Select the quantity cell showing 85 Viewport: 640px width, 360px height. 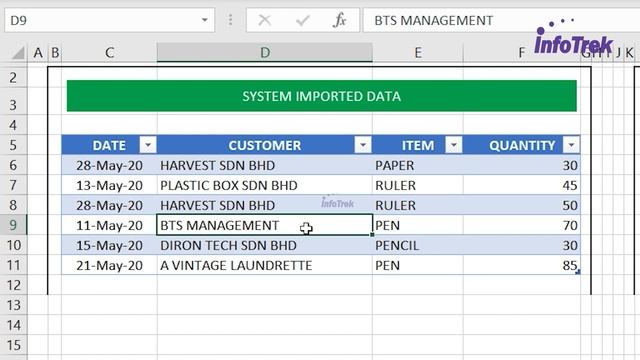[522, 265]
